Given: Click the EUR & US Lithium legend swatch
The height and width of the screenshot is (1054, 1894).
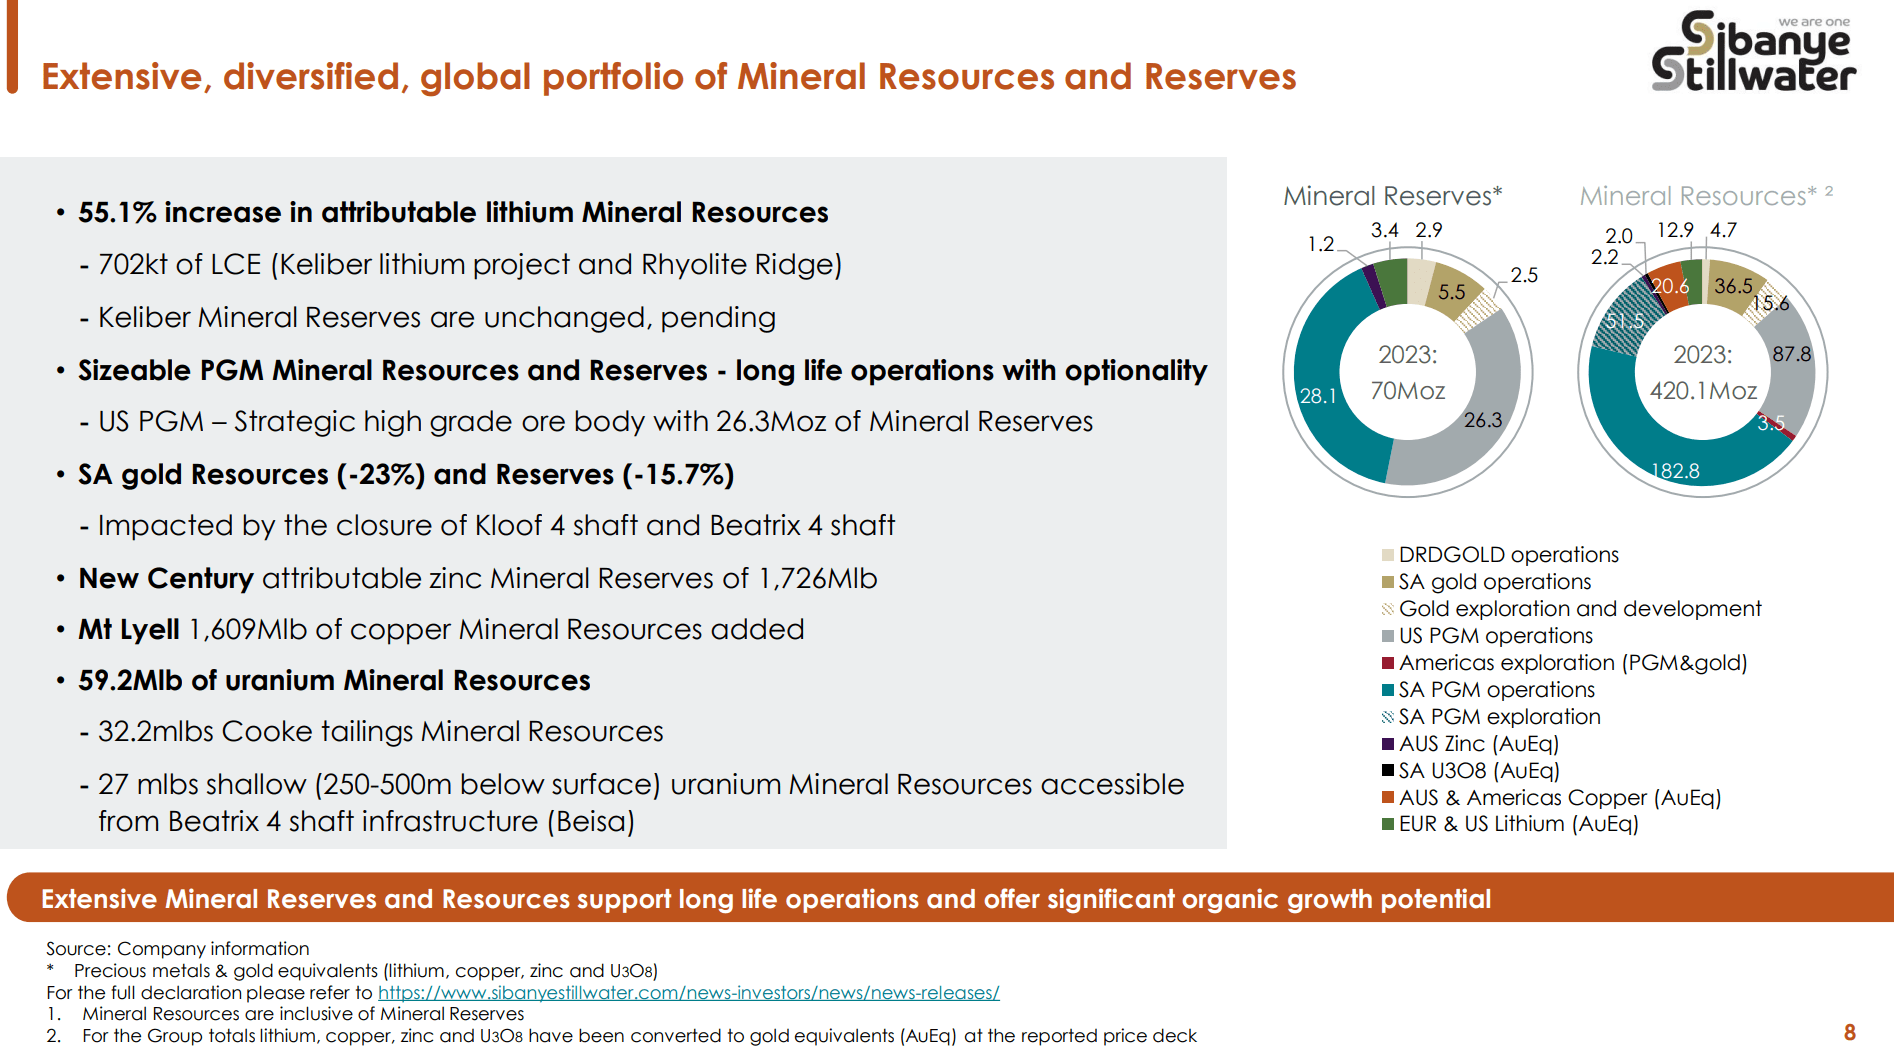Looking at the screenshot, I should pyautogui.click(x=1387, y=824).
